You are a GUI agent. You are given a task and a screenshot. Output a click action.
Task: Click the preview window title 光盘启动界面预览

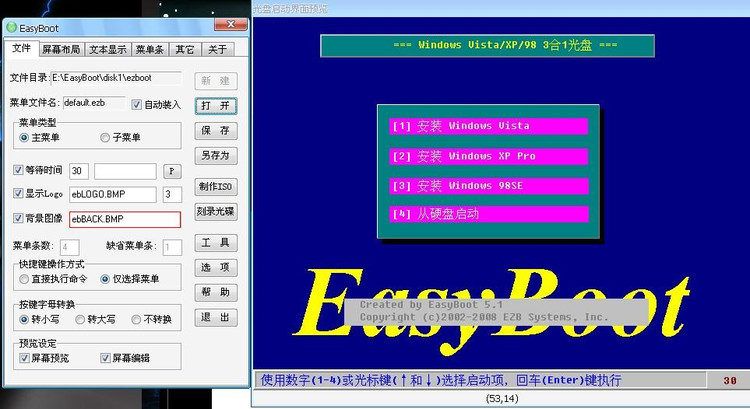(290, 9)
